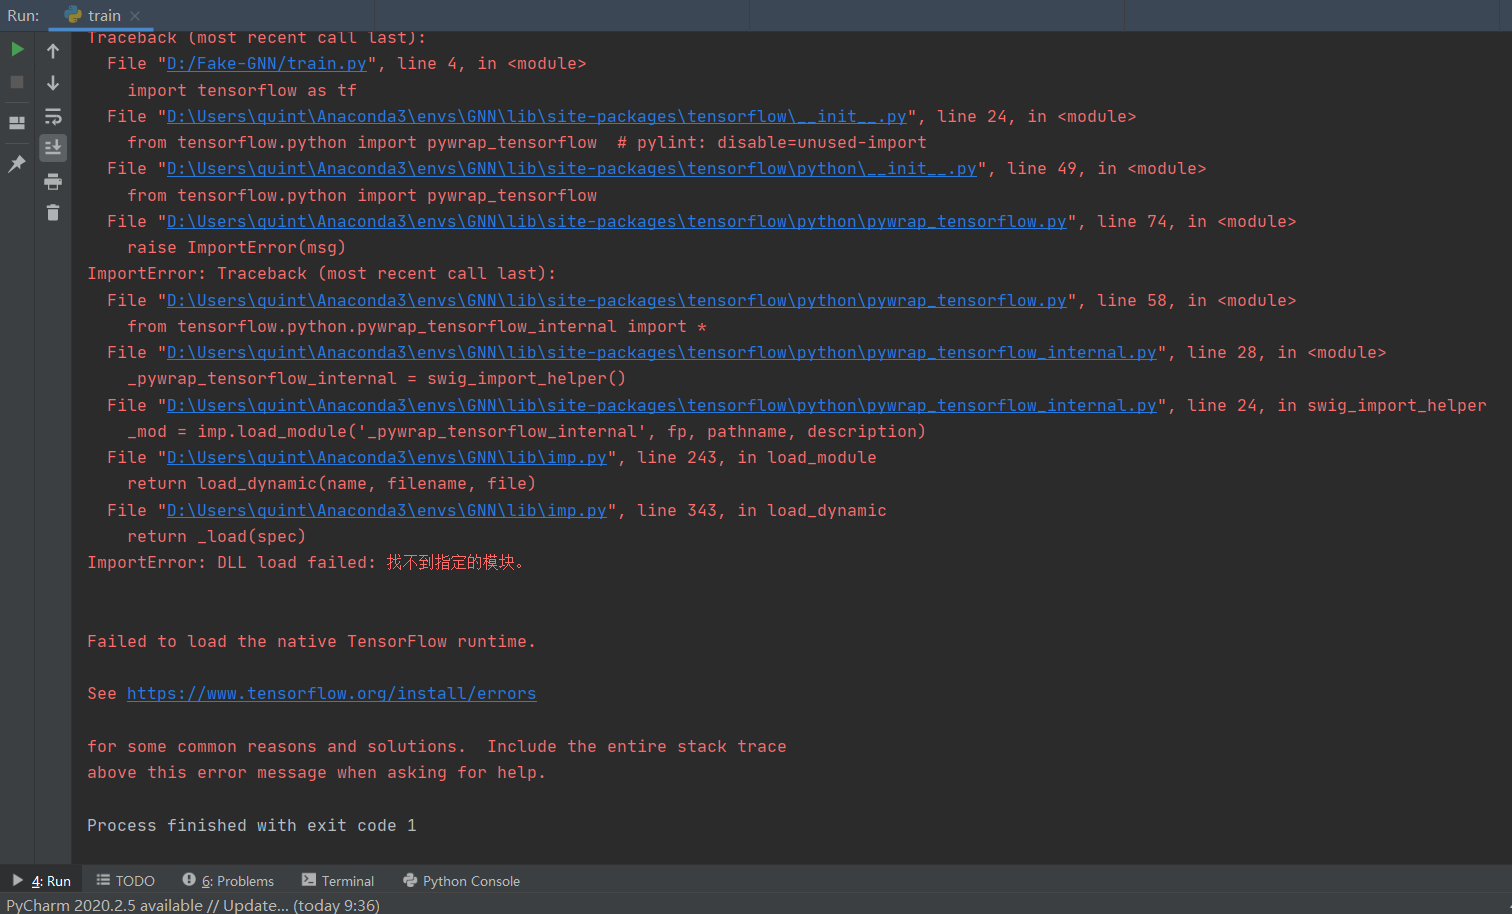The height and width of the screenshot is (914, 1512).
Task: Jump up the stack trace with the up arrow
Action: [53, 50]
